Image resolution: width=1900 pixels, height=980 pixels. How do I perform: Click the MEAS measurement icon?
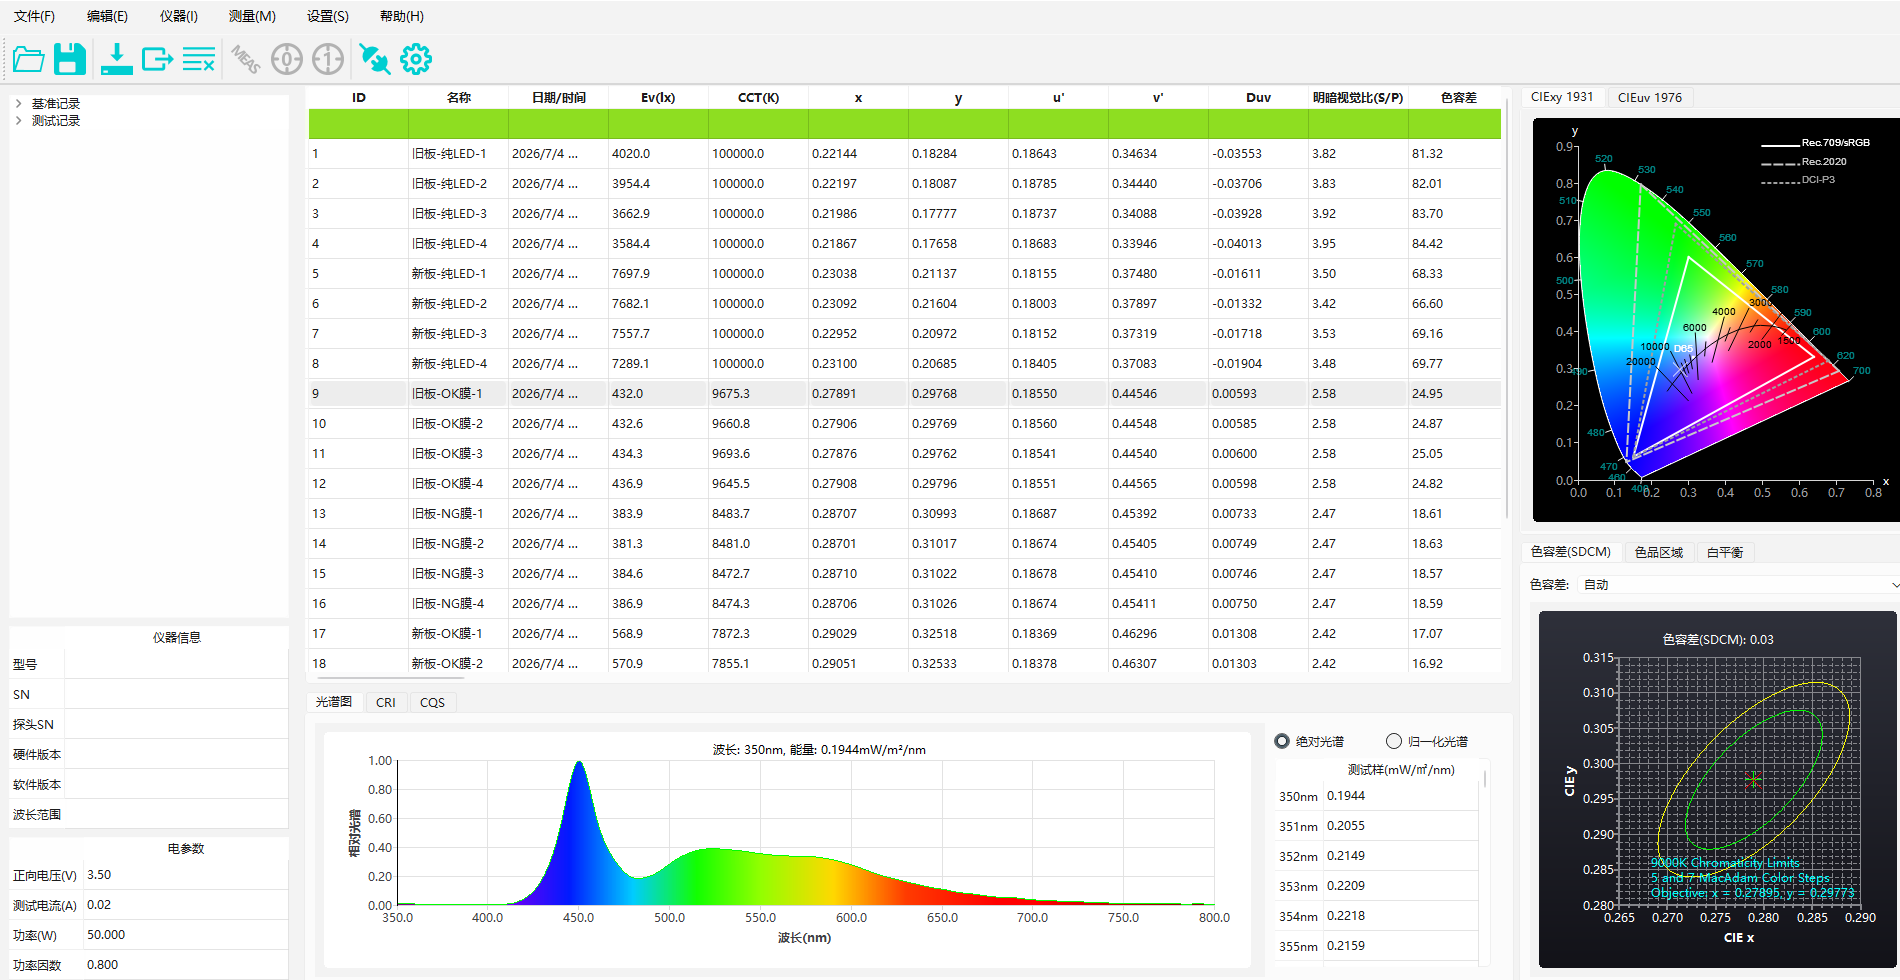pyautogui.click(x=245, y=60)
